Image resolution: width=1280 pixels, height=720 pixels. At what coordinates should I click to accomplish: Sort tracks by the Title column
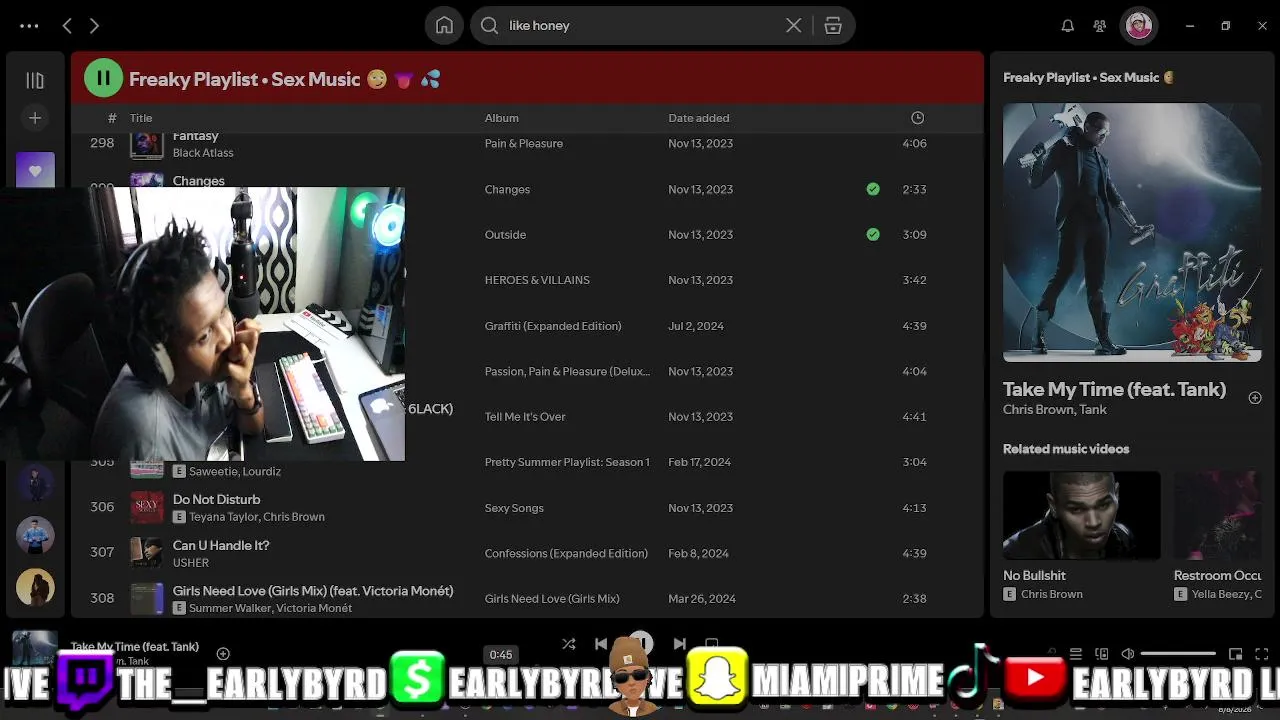(141, 118)
